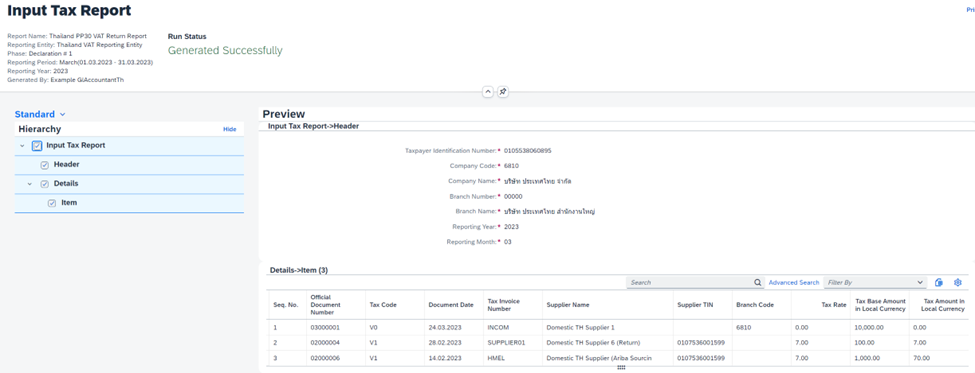Viewport: 975px width, 373px height.
Task: Click the magnifier icon in the search field
Action: pyautogui.click(x=757, y=282)
